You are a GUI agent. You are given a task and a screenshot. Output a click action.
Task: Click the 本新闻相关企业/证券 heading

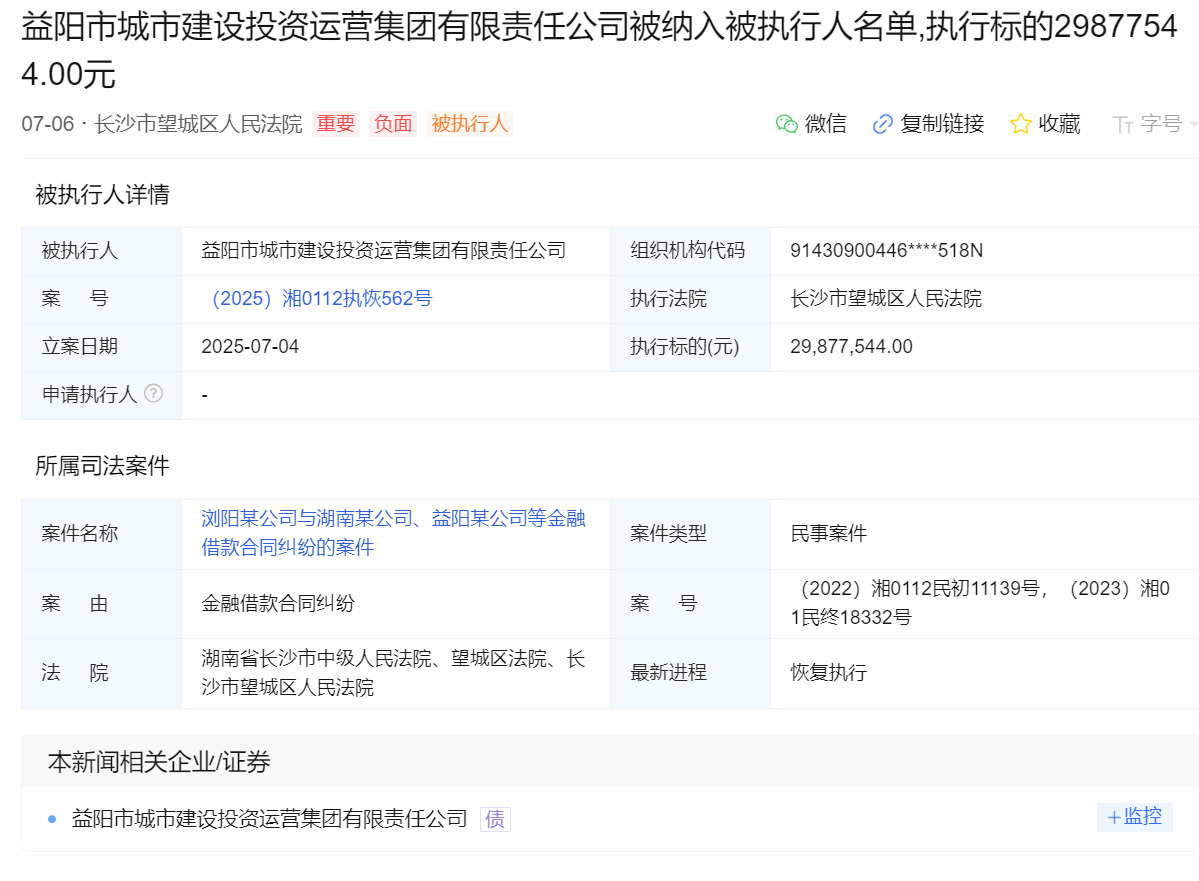159,762
